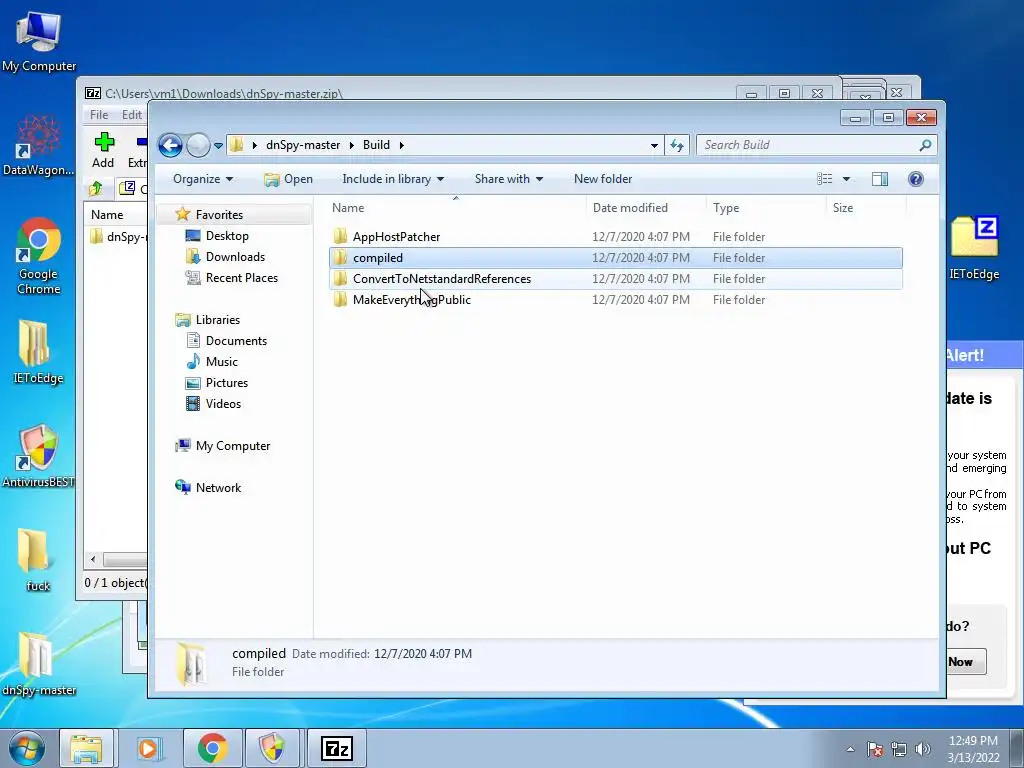Open Documents library
This screenshot has height=768, width=1024.
(236, 340)
